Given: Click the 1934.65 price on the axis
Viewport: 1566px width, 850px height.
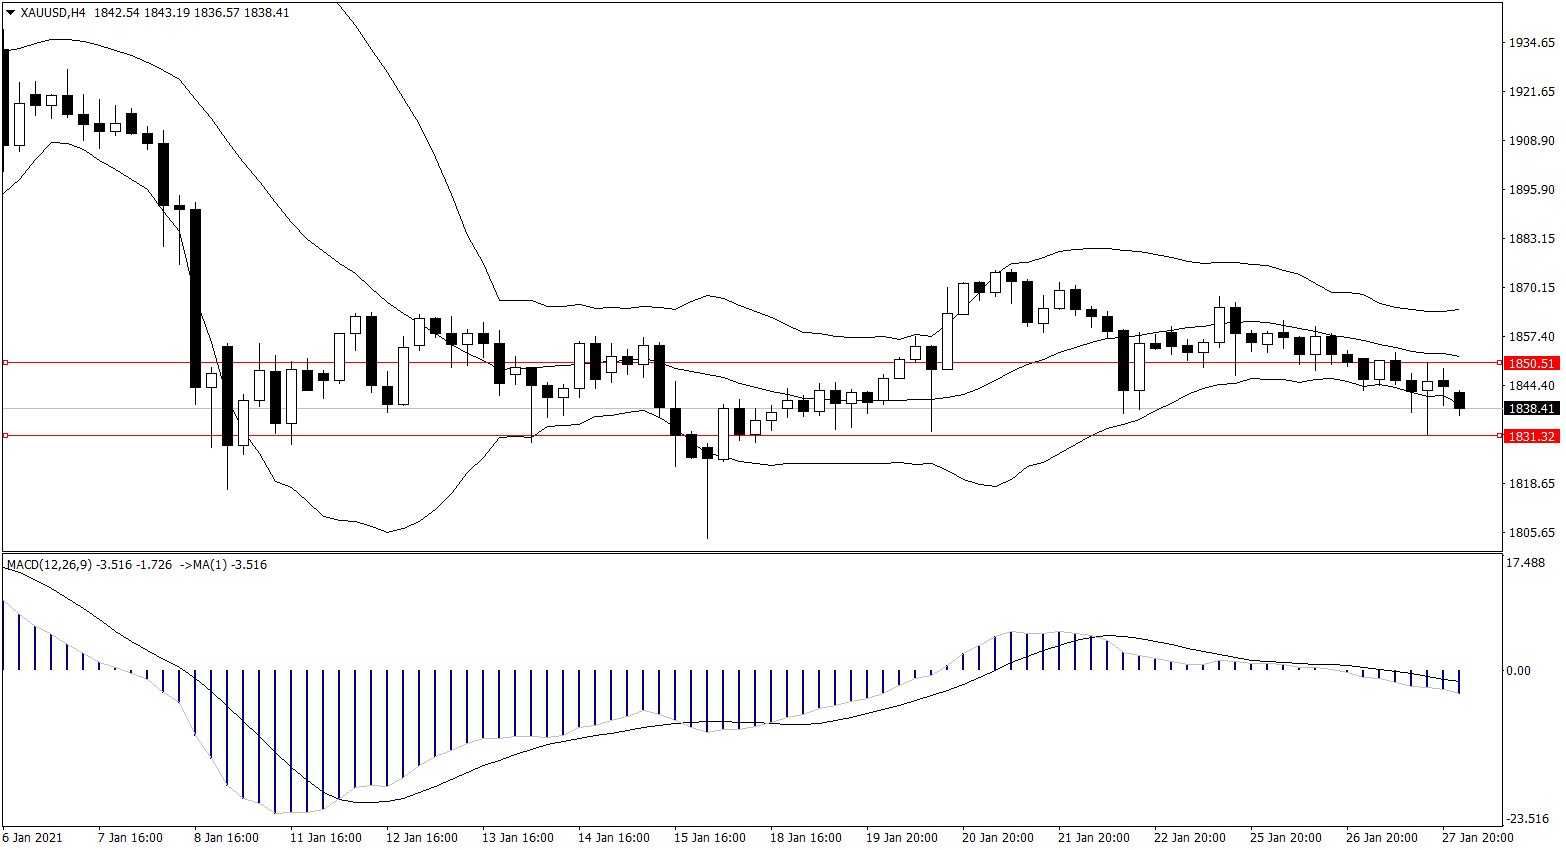Looking at the screenshot, I should (x=1531, y=43).
